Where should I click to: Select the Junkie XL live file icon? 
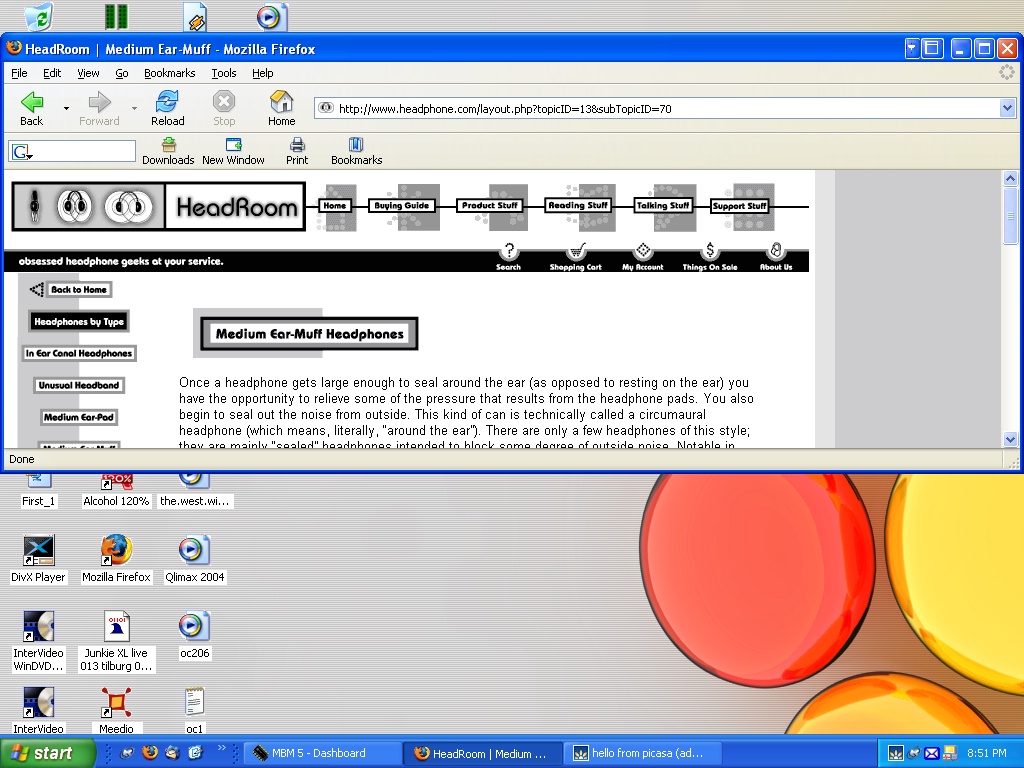point(116,641)
